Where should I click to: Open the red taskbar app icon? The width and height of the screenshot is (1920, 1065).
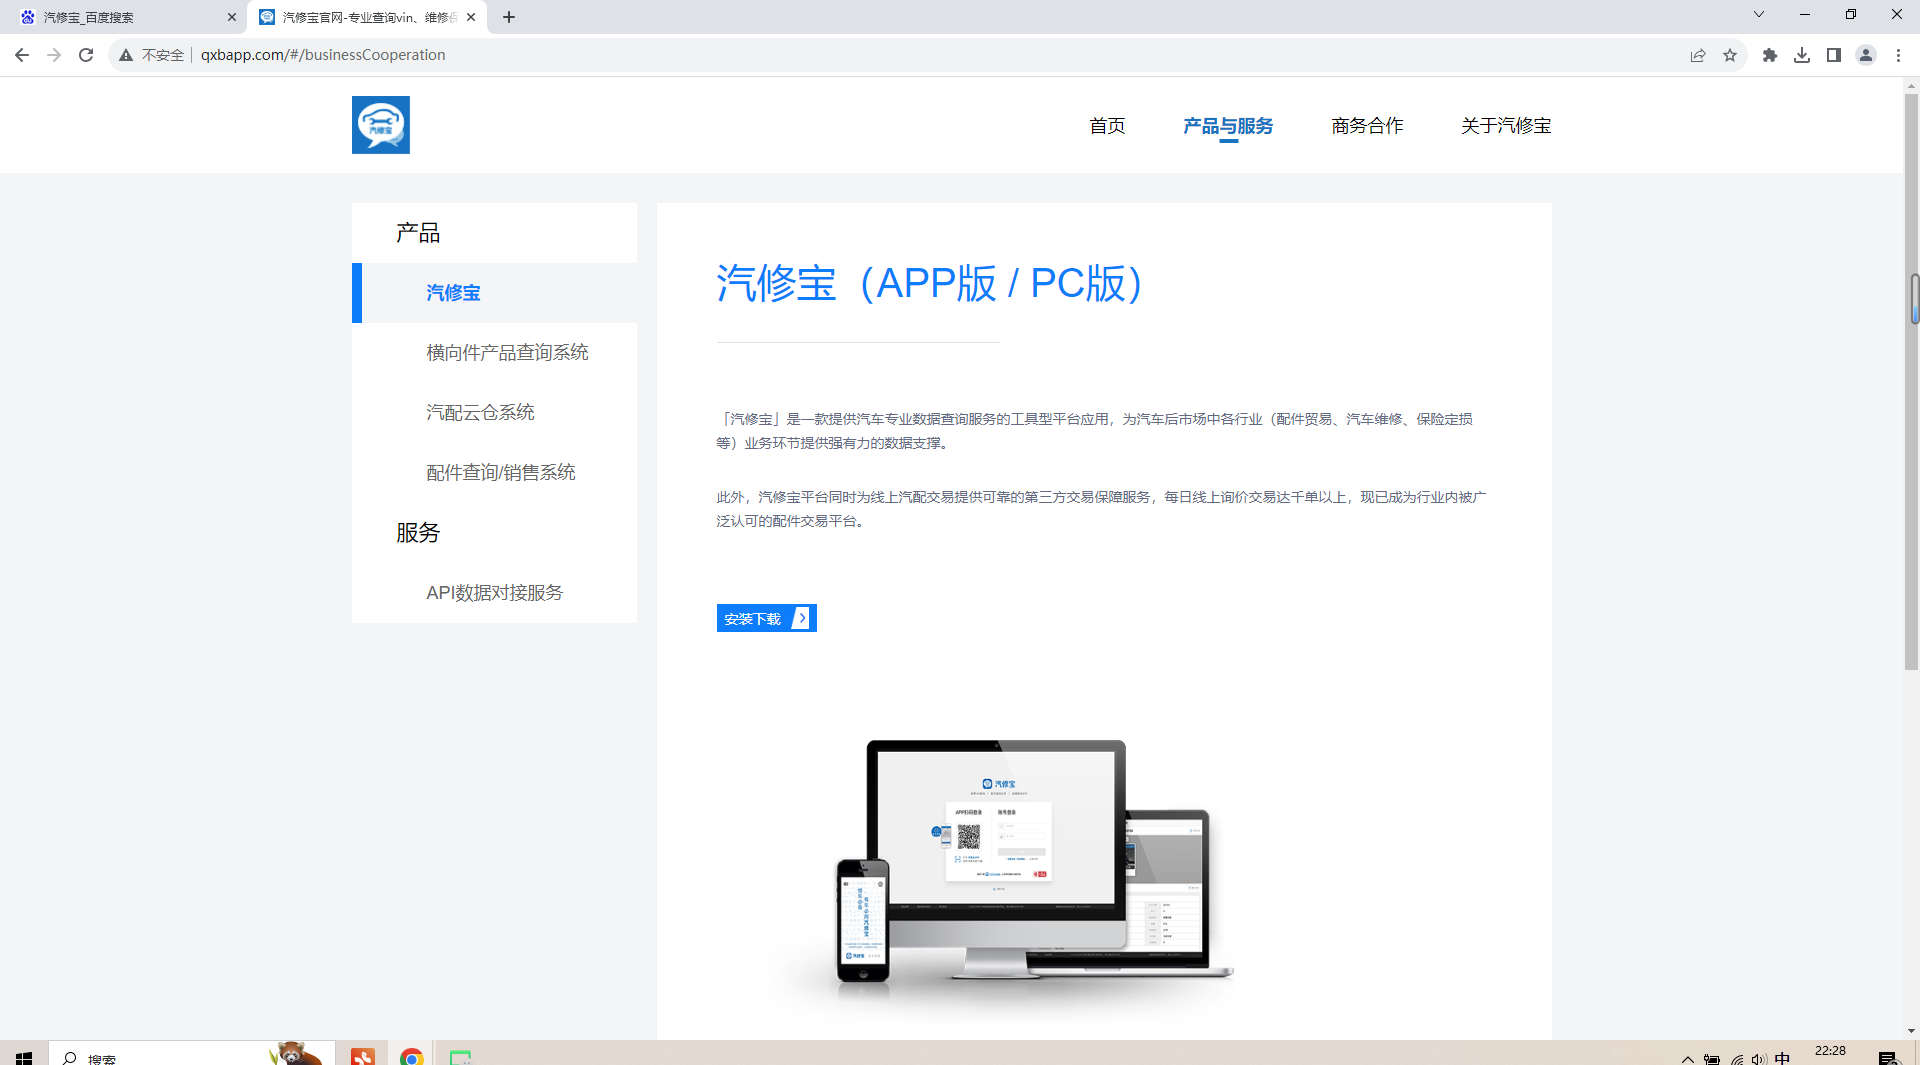[x=362, y=1057]
